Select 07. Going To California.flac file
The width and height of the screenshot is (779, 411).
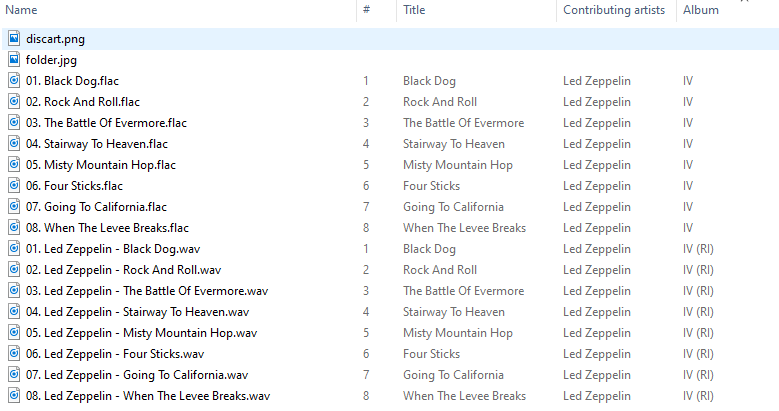coord(105,207)
